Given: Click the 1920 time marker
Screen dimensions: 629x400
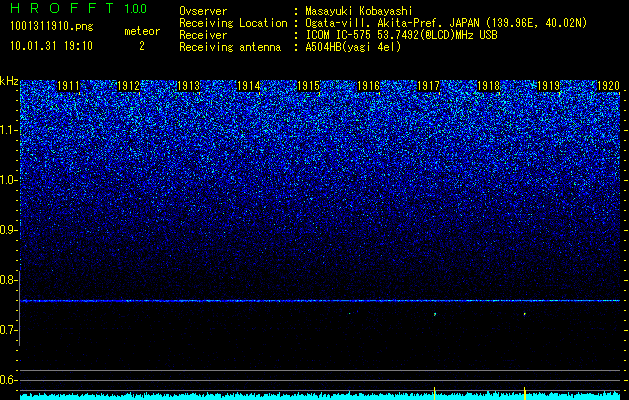Looking at the screenshot, I should click(609, 86).
